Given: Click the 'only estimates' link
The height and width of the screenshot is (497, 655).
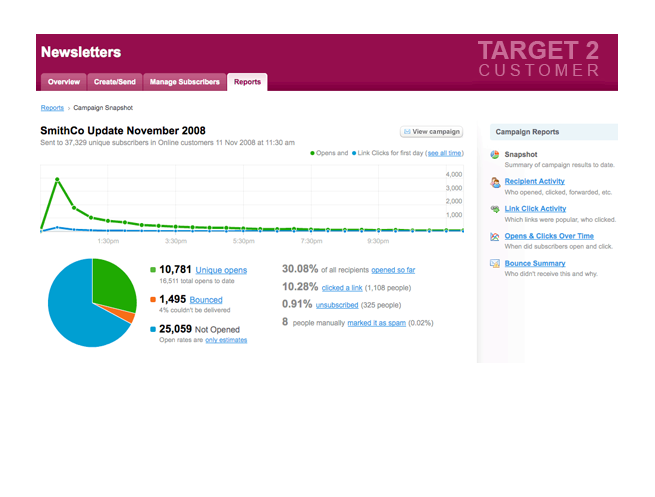Looking at the screenshot, I should [226, 340].
